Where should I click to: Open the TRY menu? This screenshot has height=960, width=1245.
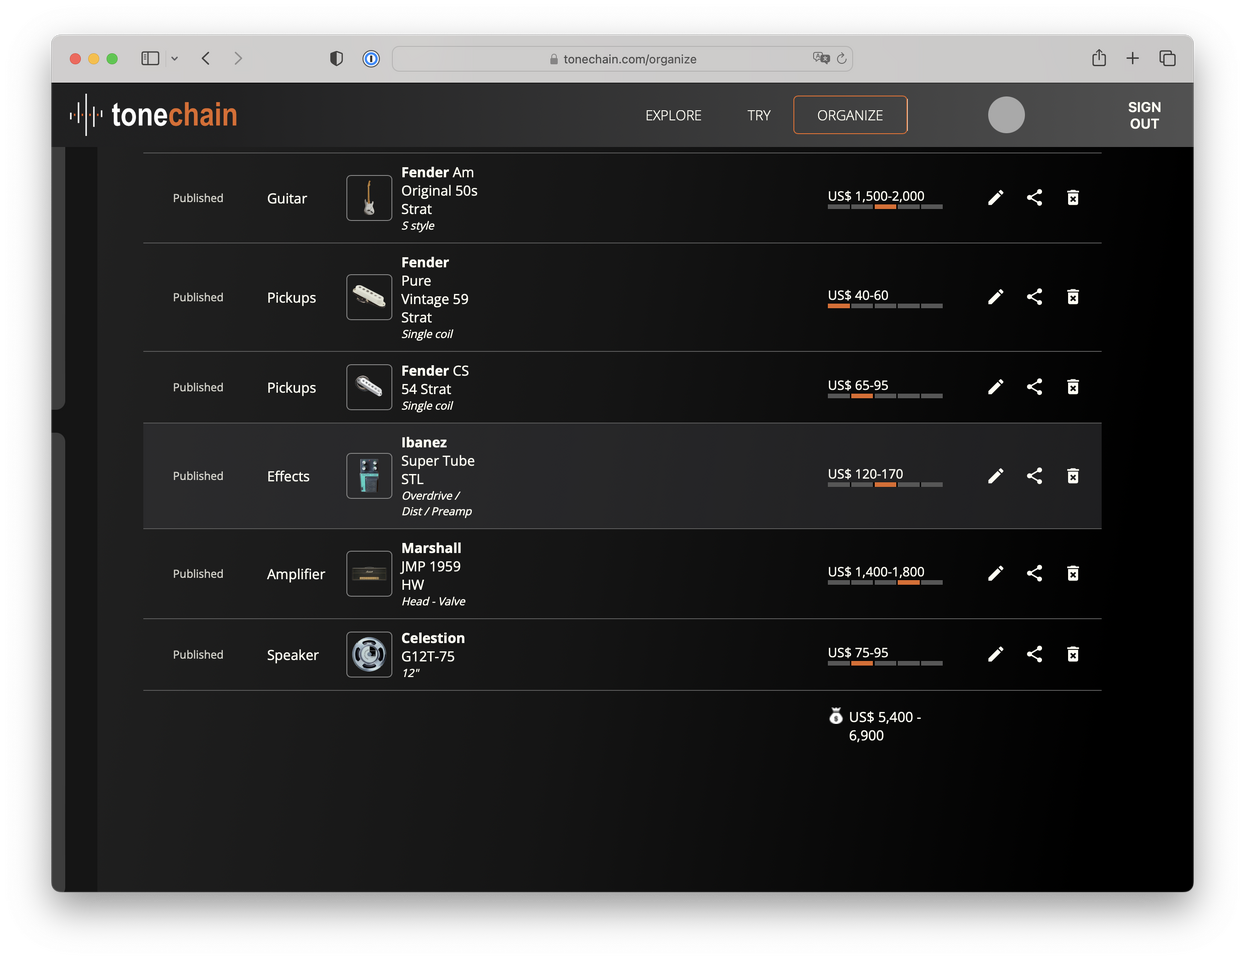point(759,115)
